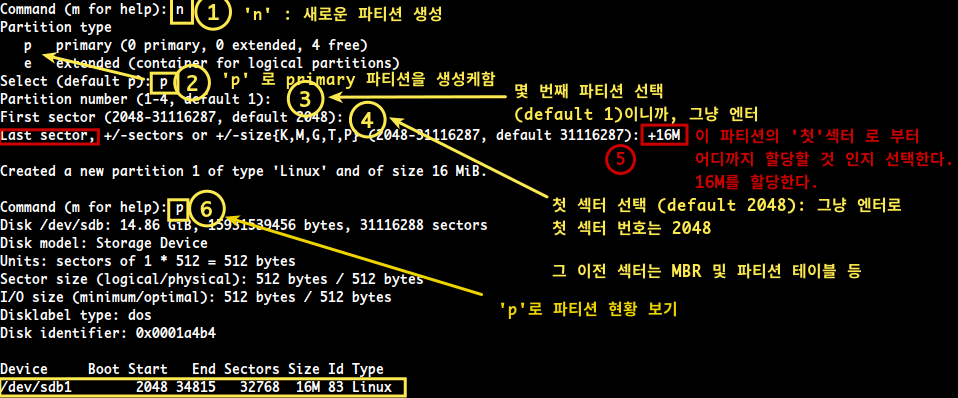Select the 'primary (0 primary, 0 extended, 4 free)' line
Image resolution: width=958 pixels, height=398 pixels.
coord(211,45)
